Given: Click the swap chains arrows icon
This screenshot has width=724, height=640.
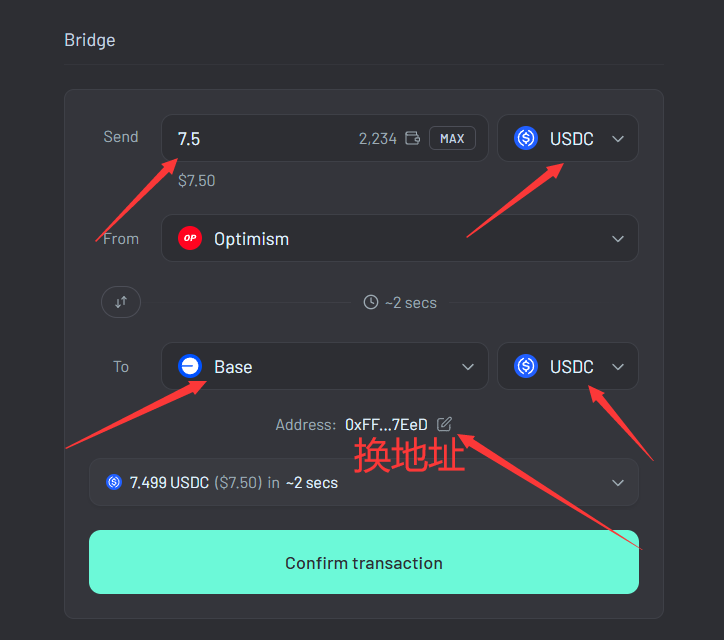Looking at the screenshot, I should point(121,302).
